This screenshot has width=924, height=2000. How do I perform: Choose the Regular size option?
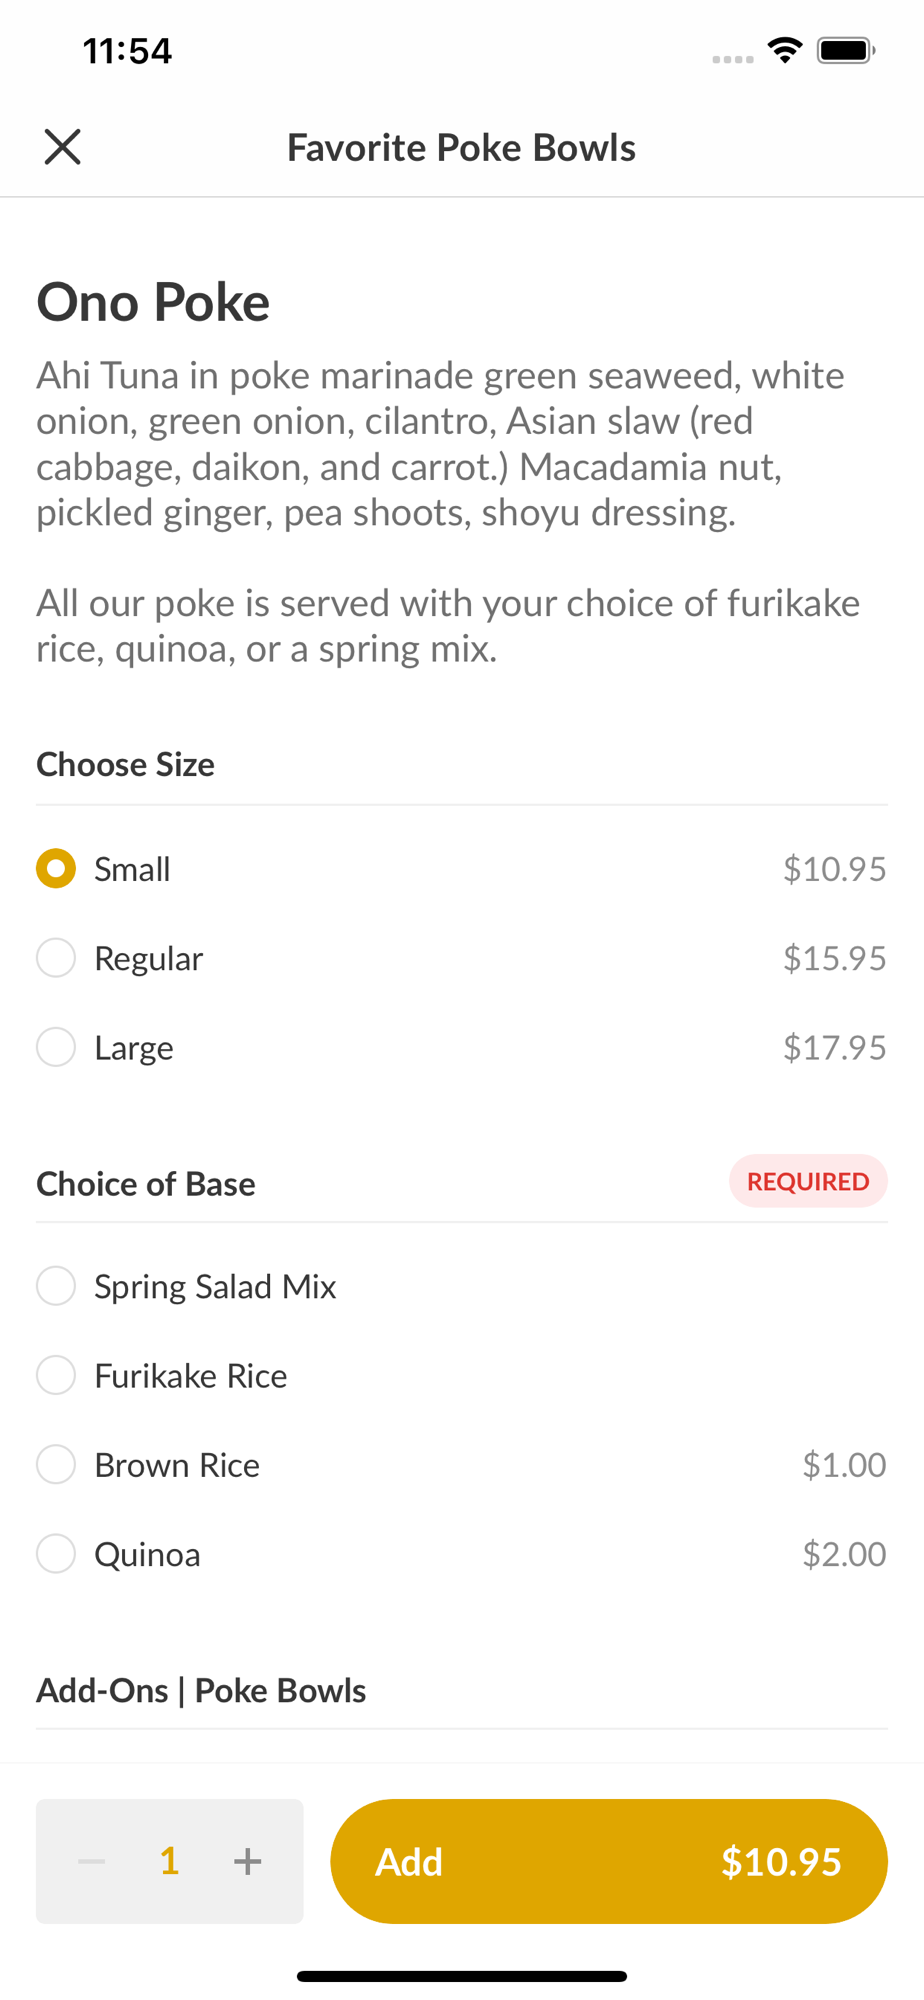pyautogui.click(x=56, y=958)
